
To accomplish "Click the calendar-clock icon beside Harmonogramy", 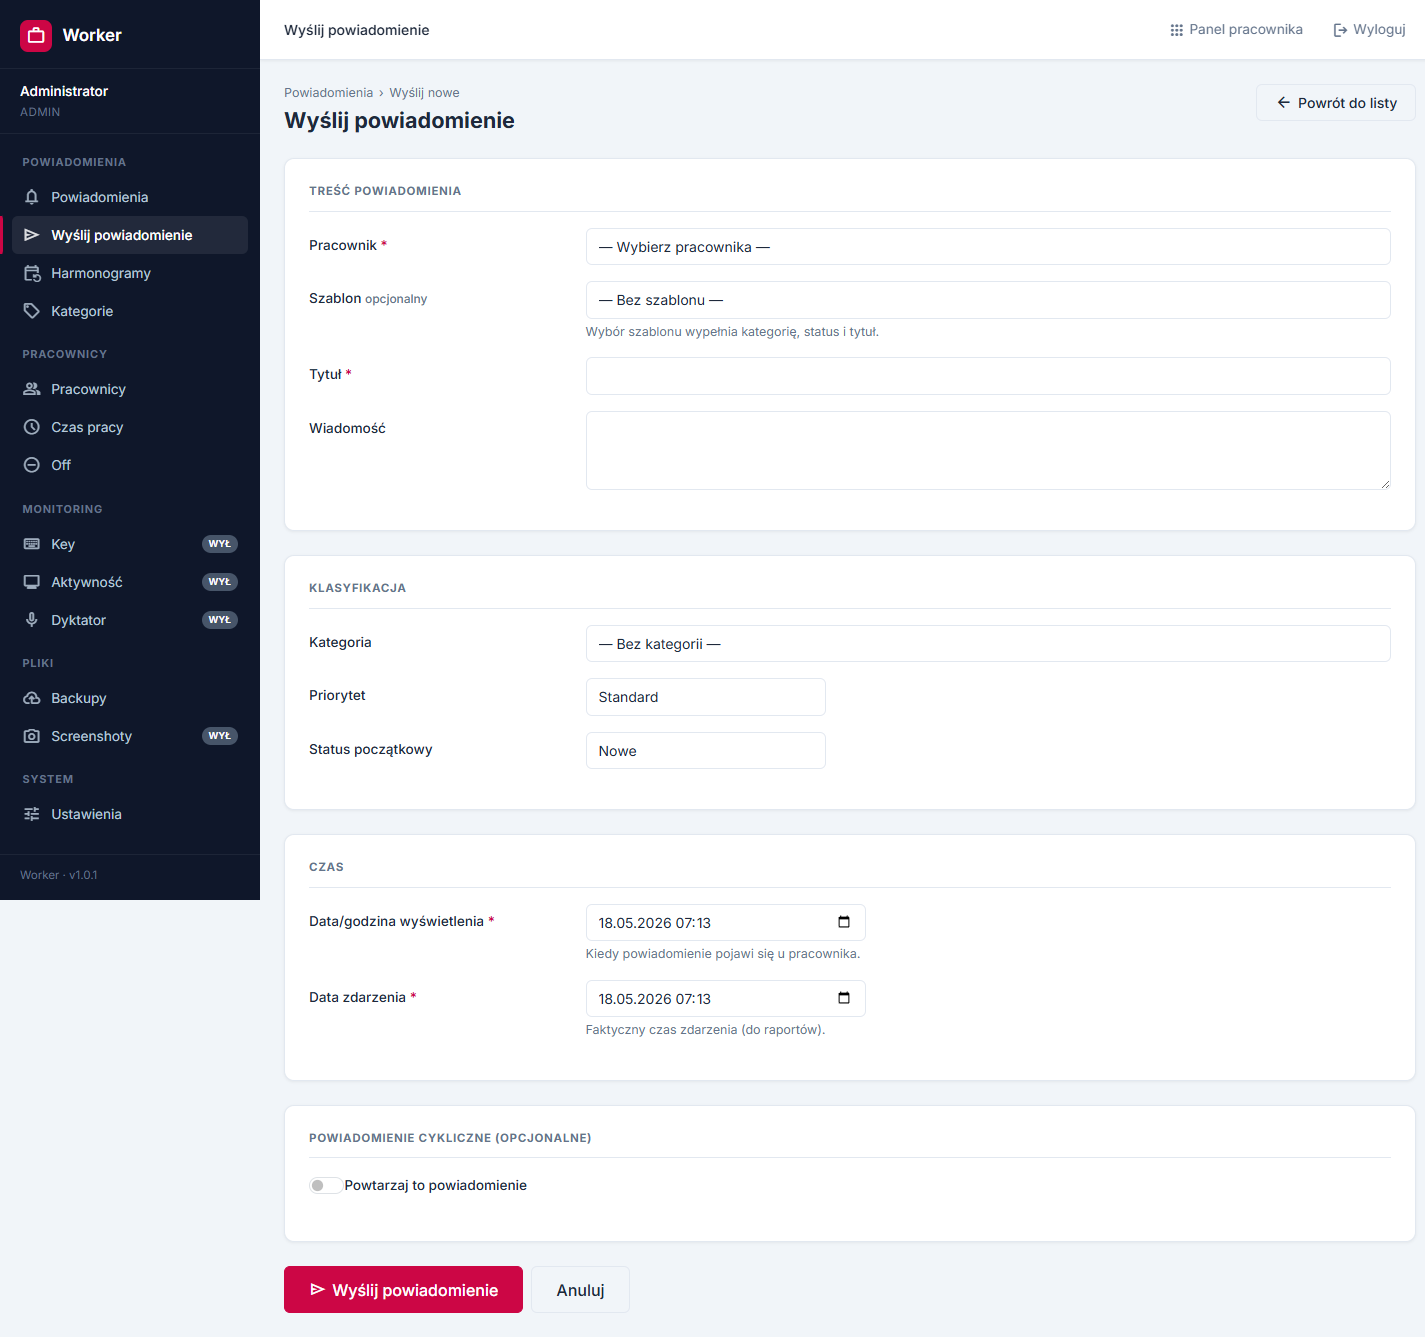I will pos(32,273).
